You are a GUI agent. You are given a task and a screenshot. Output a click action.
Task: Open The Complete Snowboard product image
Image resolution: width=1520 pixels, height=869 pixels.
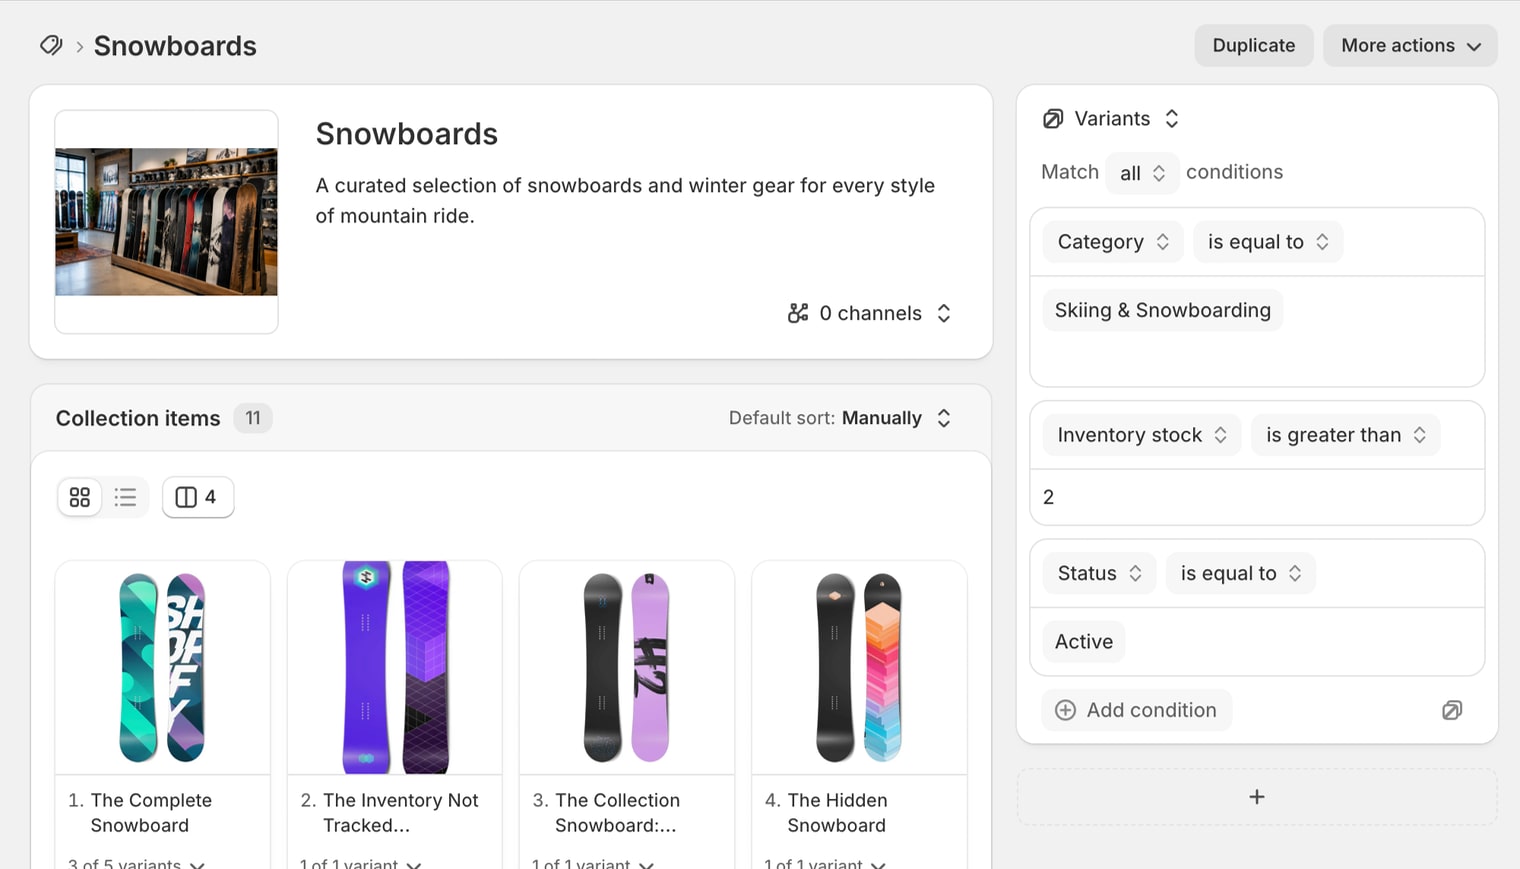[x=162, y=667]
